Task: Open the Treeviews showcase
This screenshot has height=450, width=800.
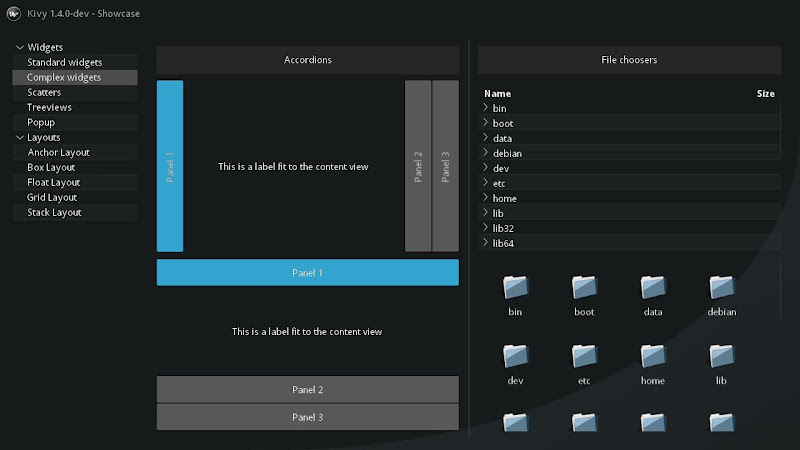Action: [75, 108]
